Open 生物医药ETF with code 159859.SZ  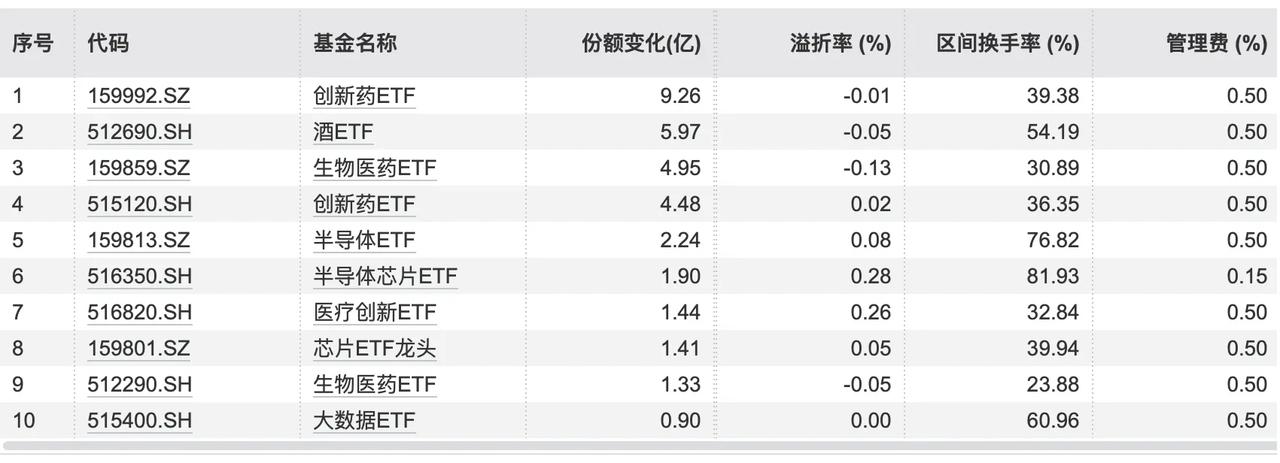click(375, 168)
